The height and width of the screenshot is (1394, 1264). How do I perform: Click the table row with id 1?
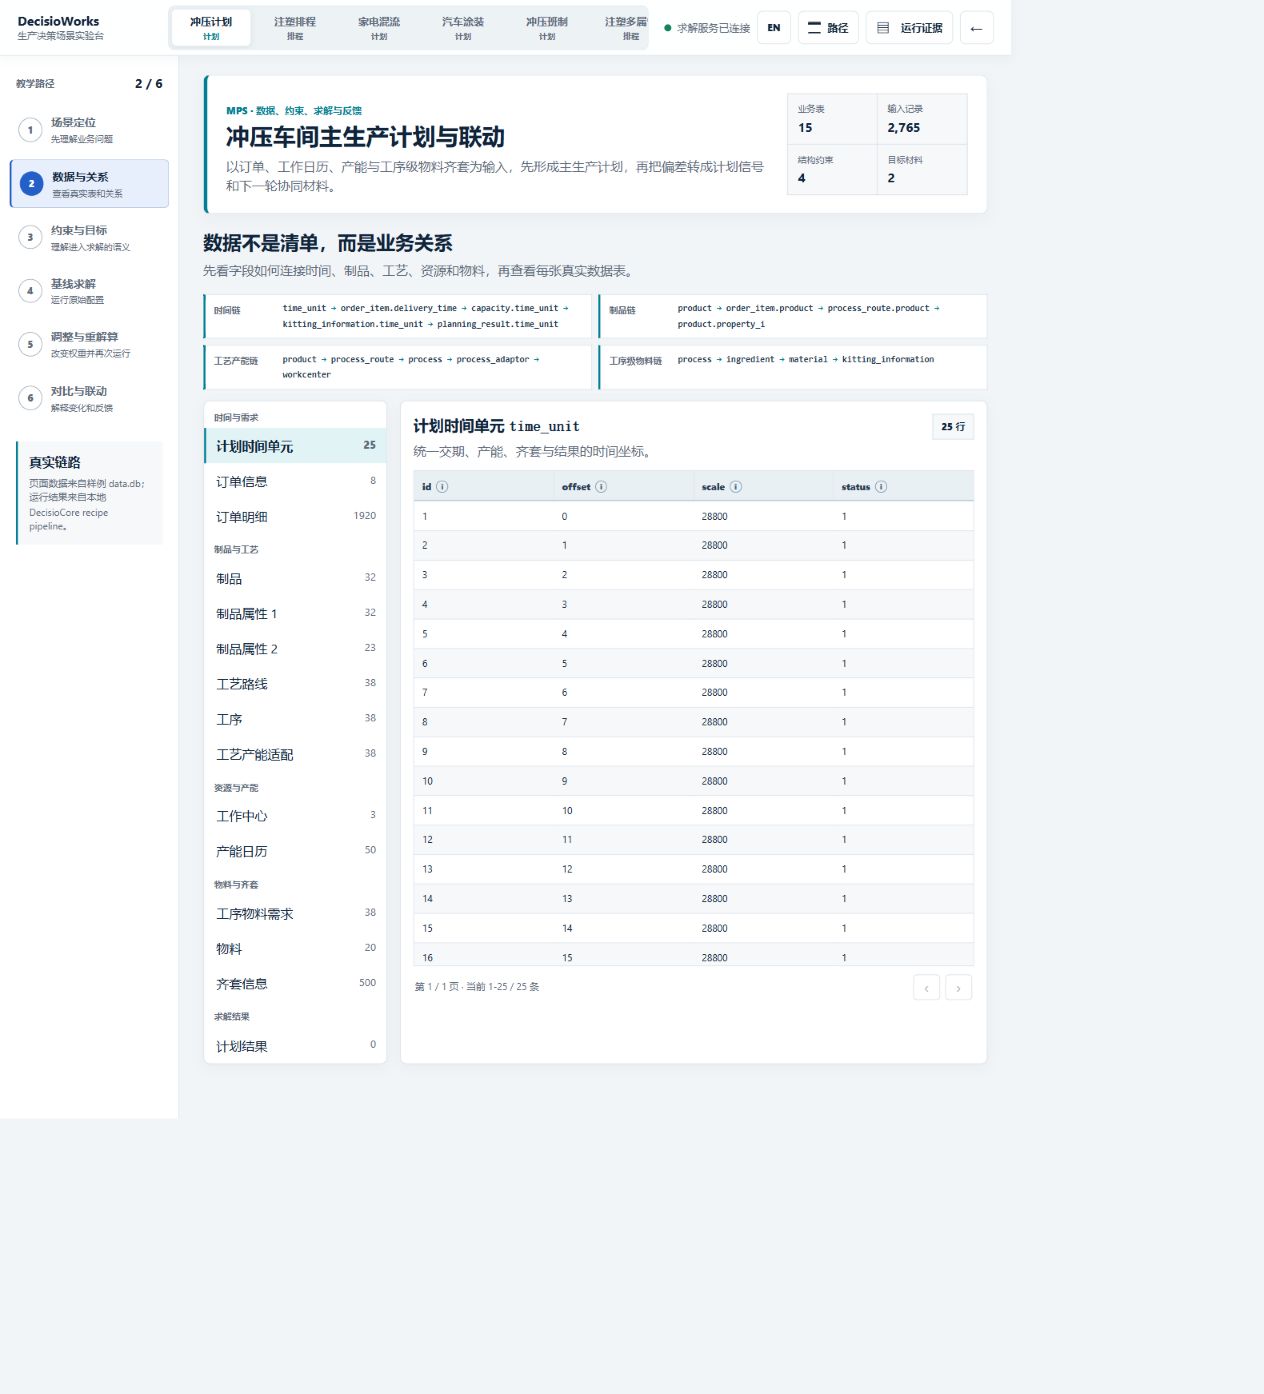(693, 516)
